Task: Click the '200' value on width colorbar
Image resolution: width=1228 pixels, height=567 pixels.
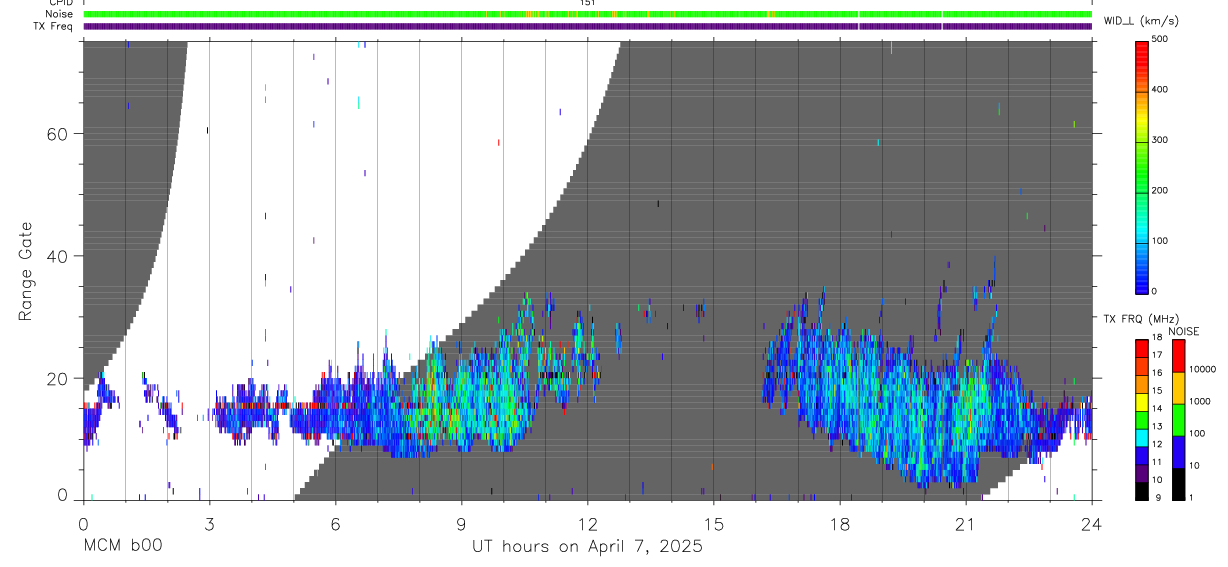Action: click(1160, 190)
